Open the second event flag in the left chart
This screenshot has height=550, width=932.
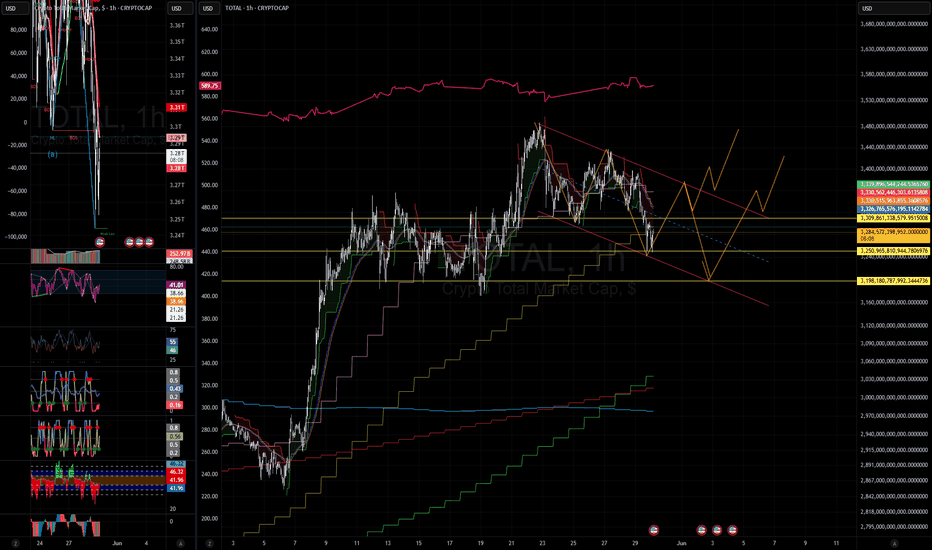pos(129,242)
